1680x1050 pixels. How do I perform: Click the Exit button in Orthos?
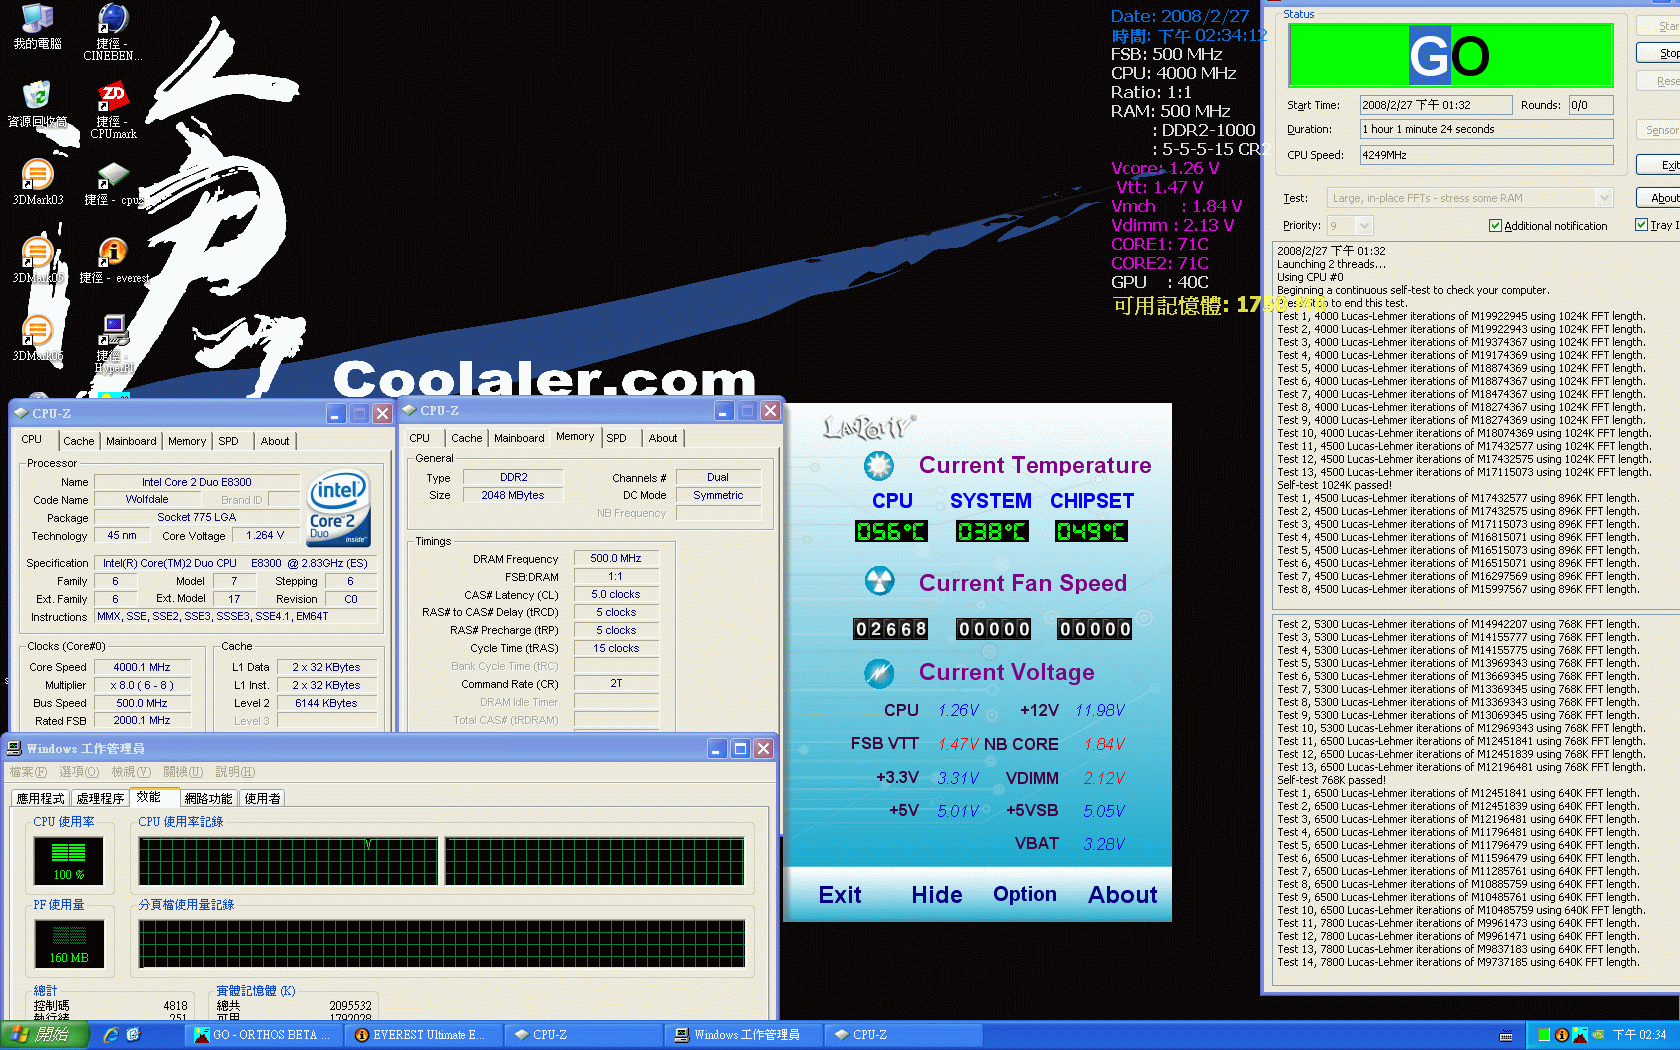(x=1660, y=165)
